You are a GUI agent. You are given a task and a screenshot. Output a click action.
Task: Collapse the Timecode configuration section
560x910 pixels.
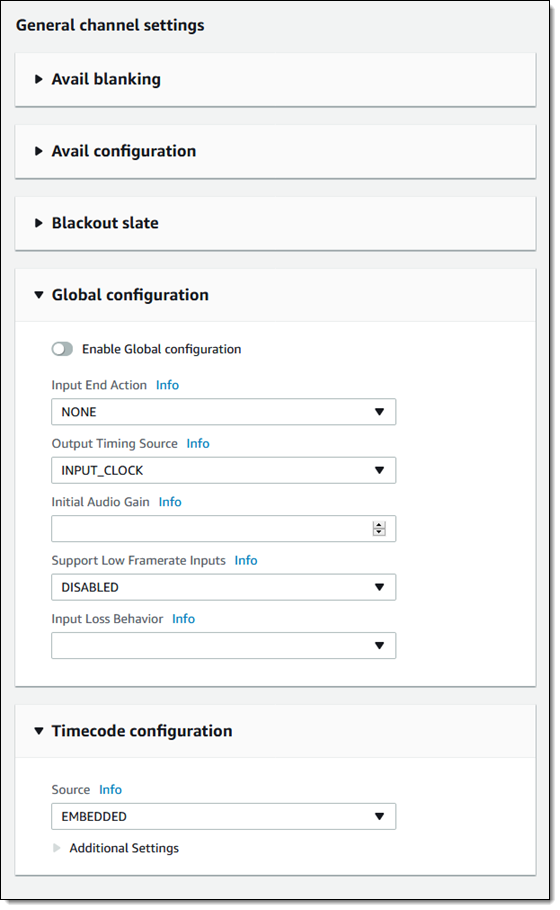coord(275,731)
